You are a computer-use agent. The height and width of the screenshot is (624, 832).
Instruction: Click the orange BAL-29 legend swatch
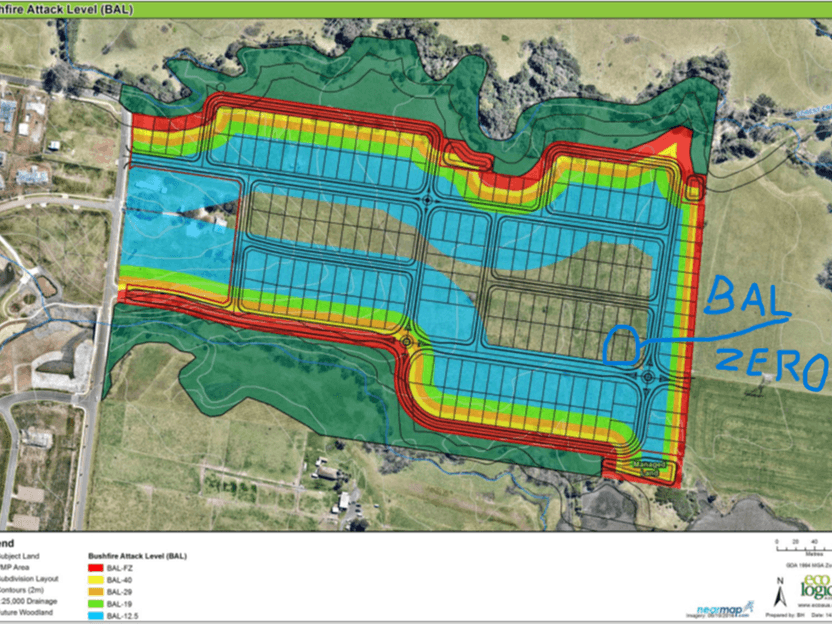tap(96, 592)
